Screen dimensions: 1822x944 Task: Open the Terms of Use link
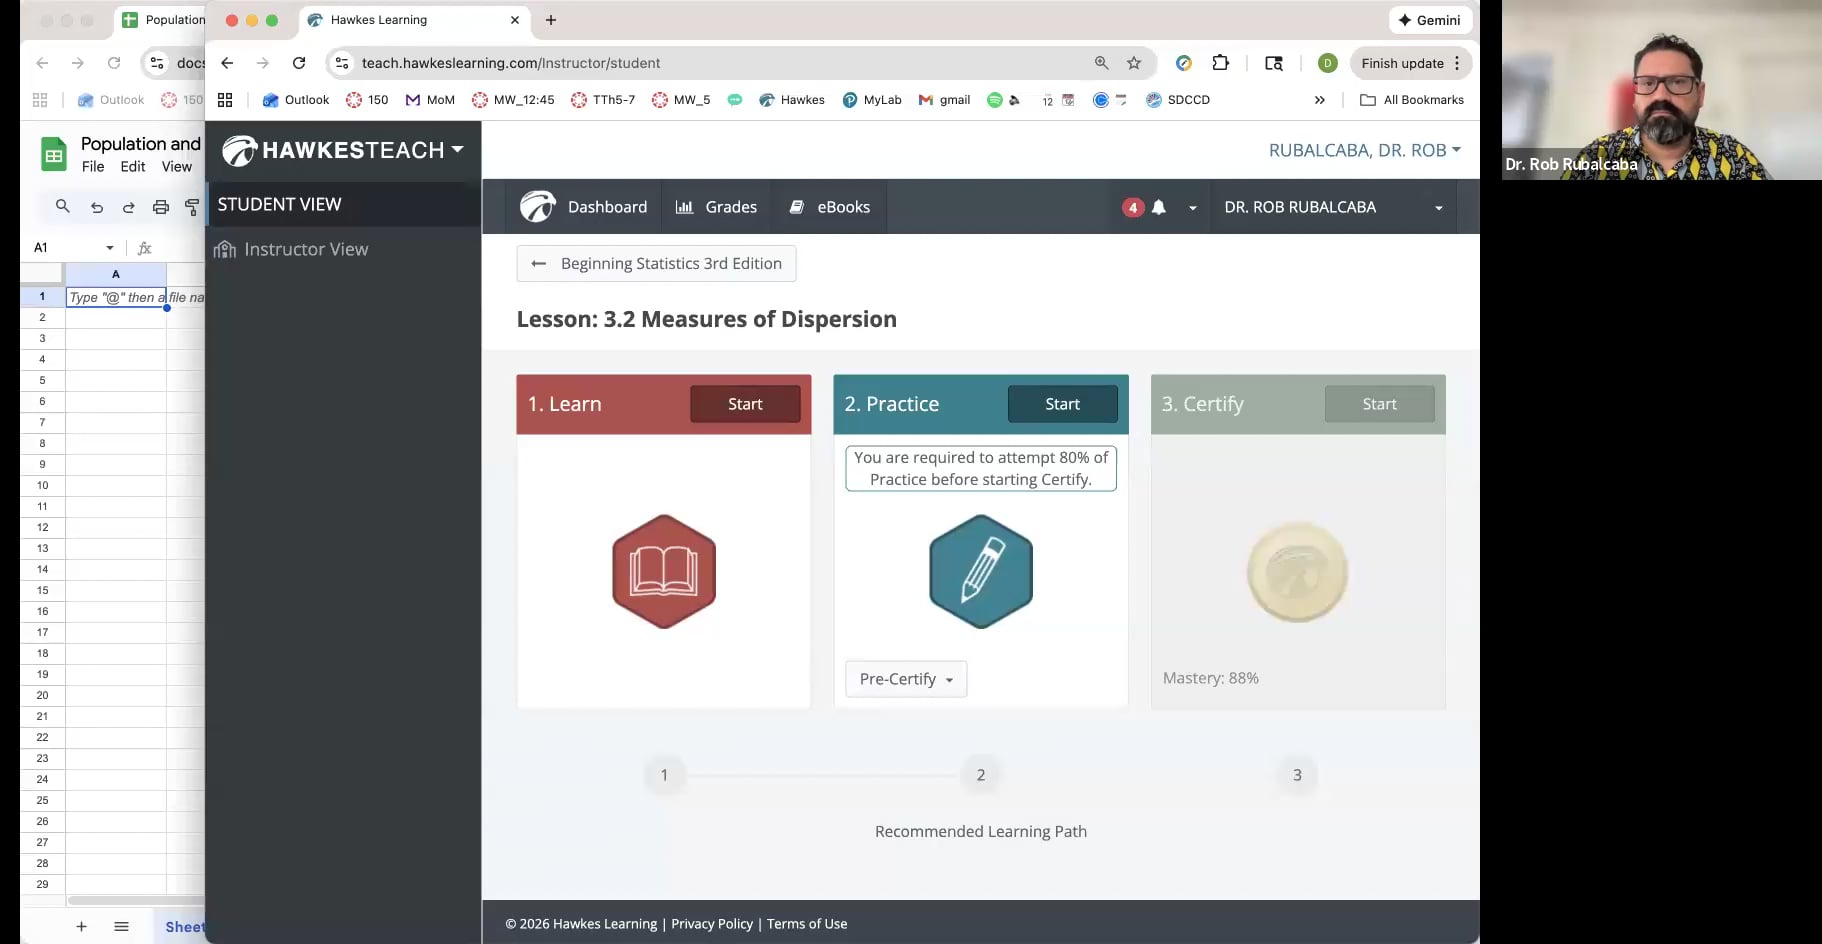(807, 924)
